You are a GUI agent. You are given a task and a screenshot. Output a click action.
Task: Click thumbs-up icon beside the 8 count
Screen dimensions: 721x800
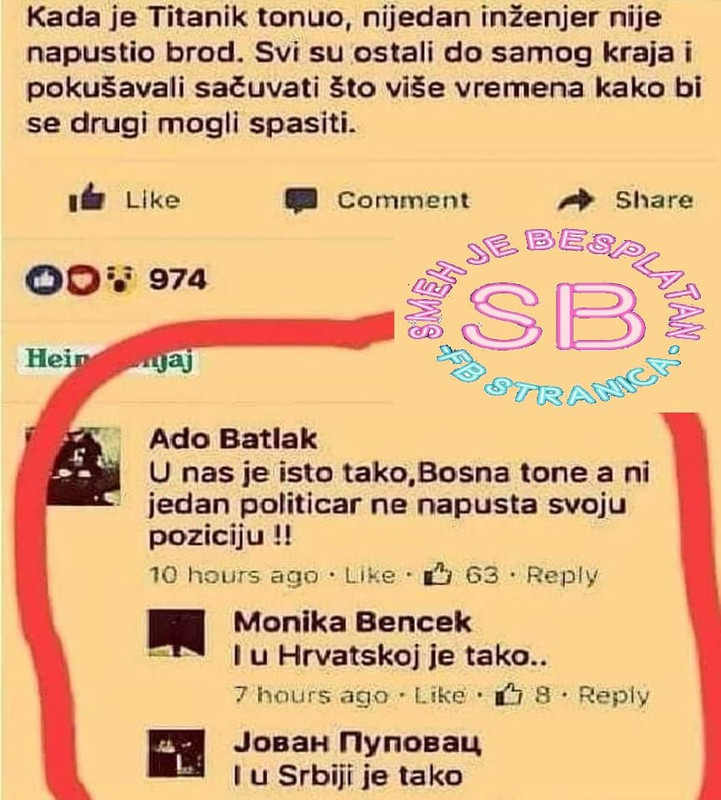pos(509,695)
